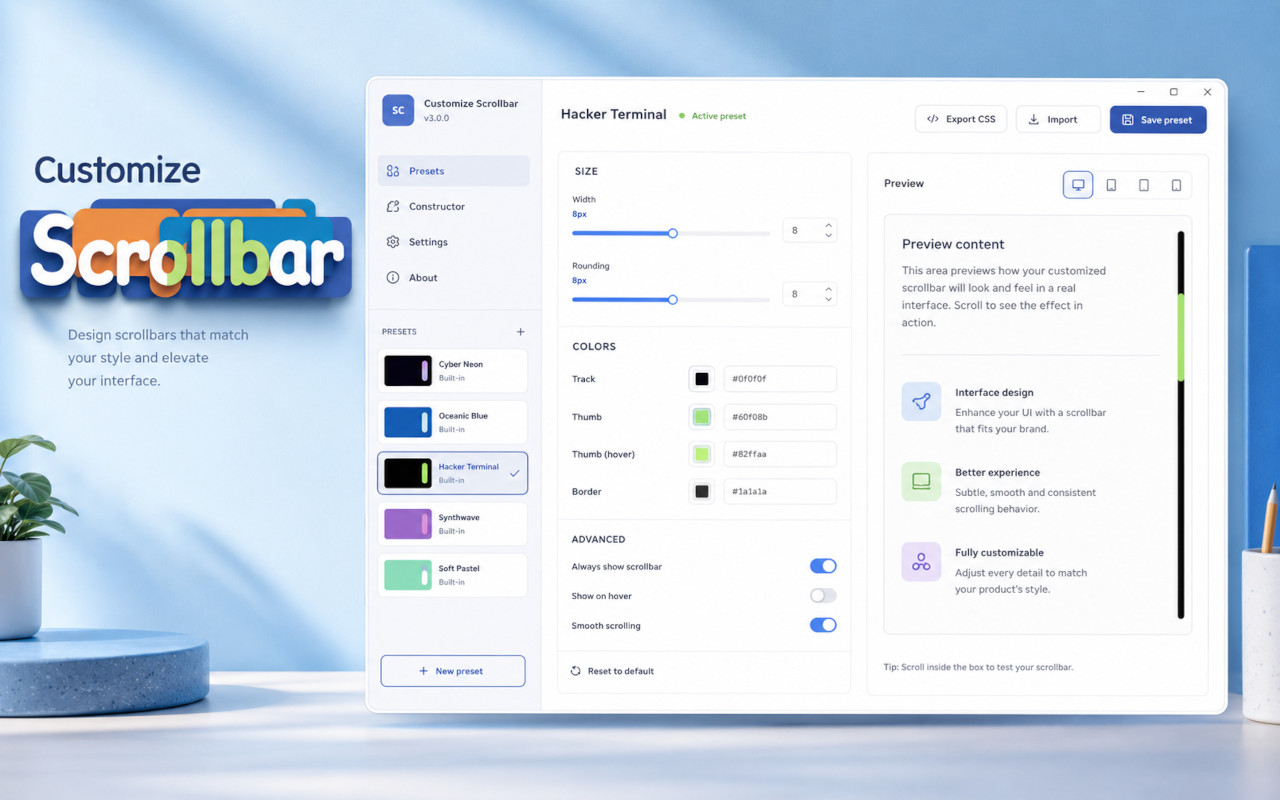The image size is (1280, 800).
Task: Select the Cyber Neon preset
Action: coord(453,371)
